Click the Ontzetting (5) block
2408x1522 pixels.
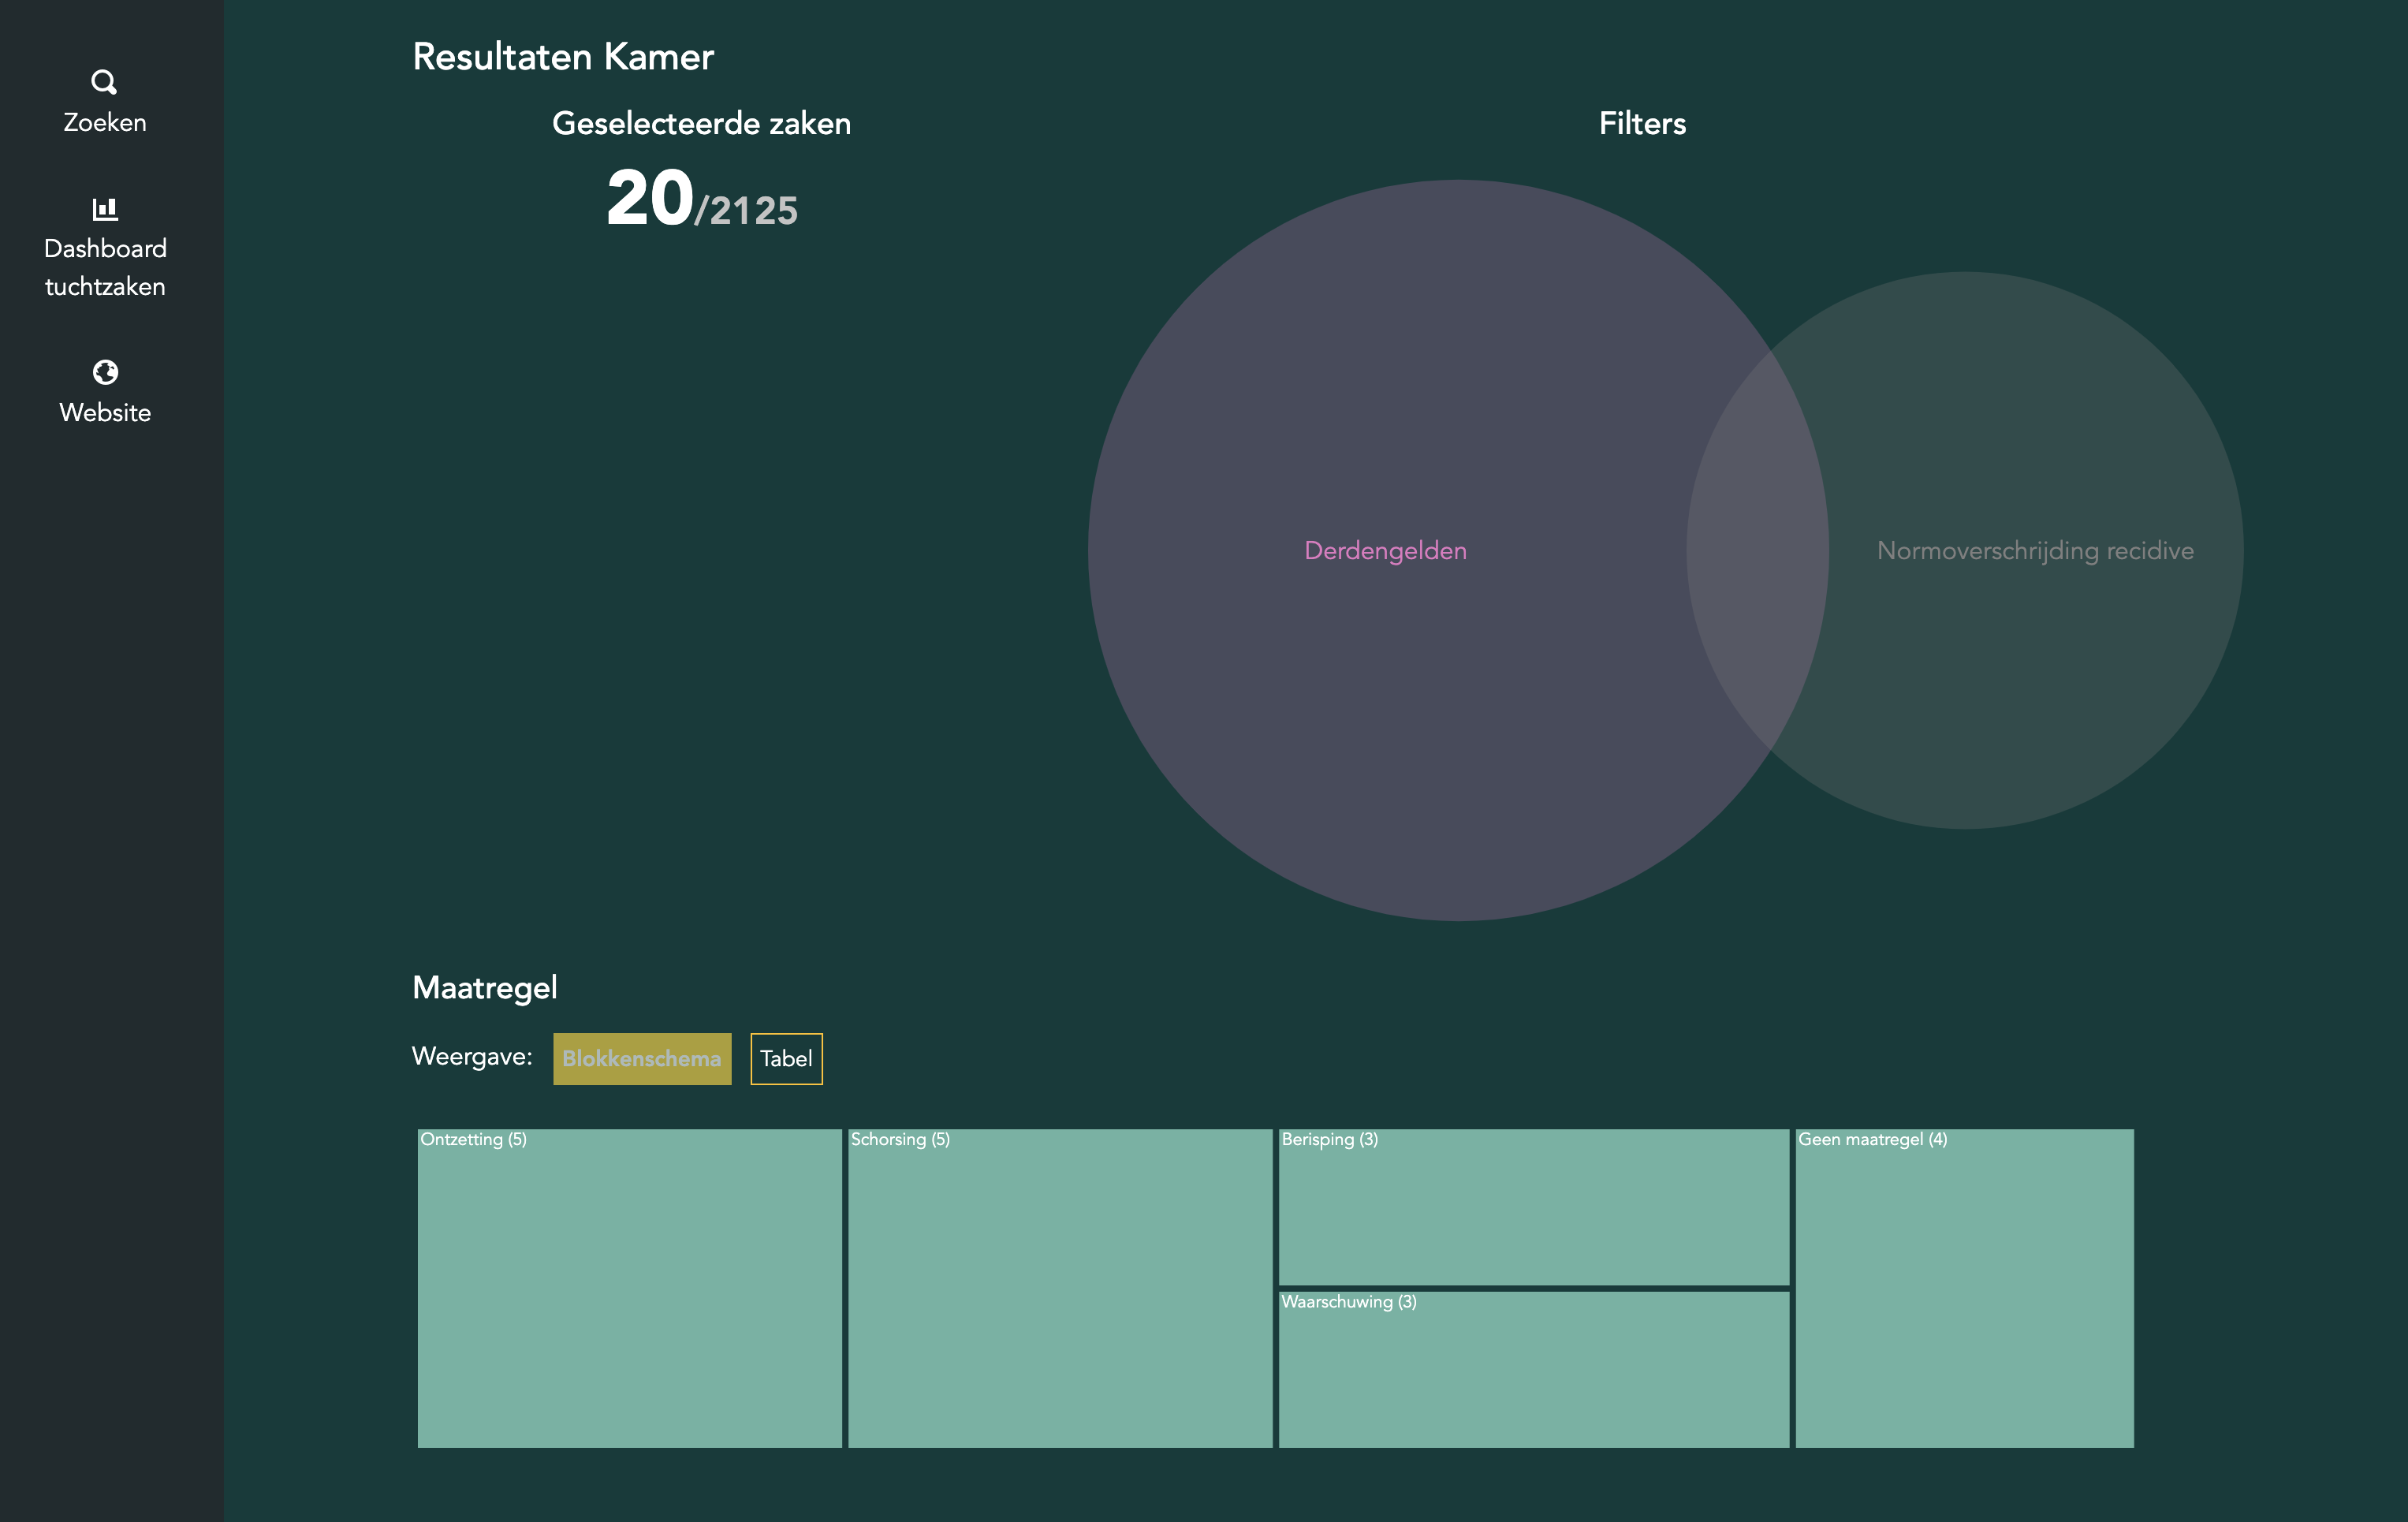(629, 1288)
